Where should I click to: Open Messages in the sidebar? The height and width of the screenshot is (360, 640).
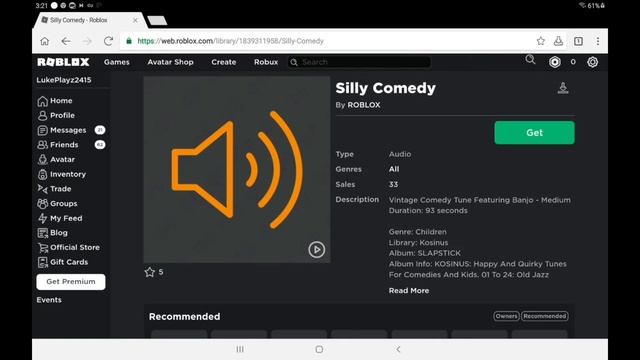(x=62, y=130)
